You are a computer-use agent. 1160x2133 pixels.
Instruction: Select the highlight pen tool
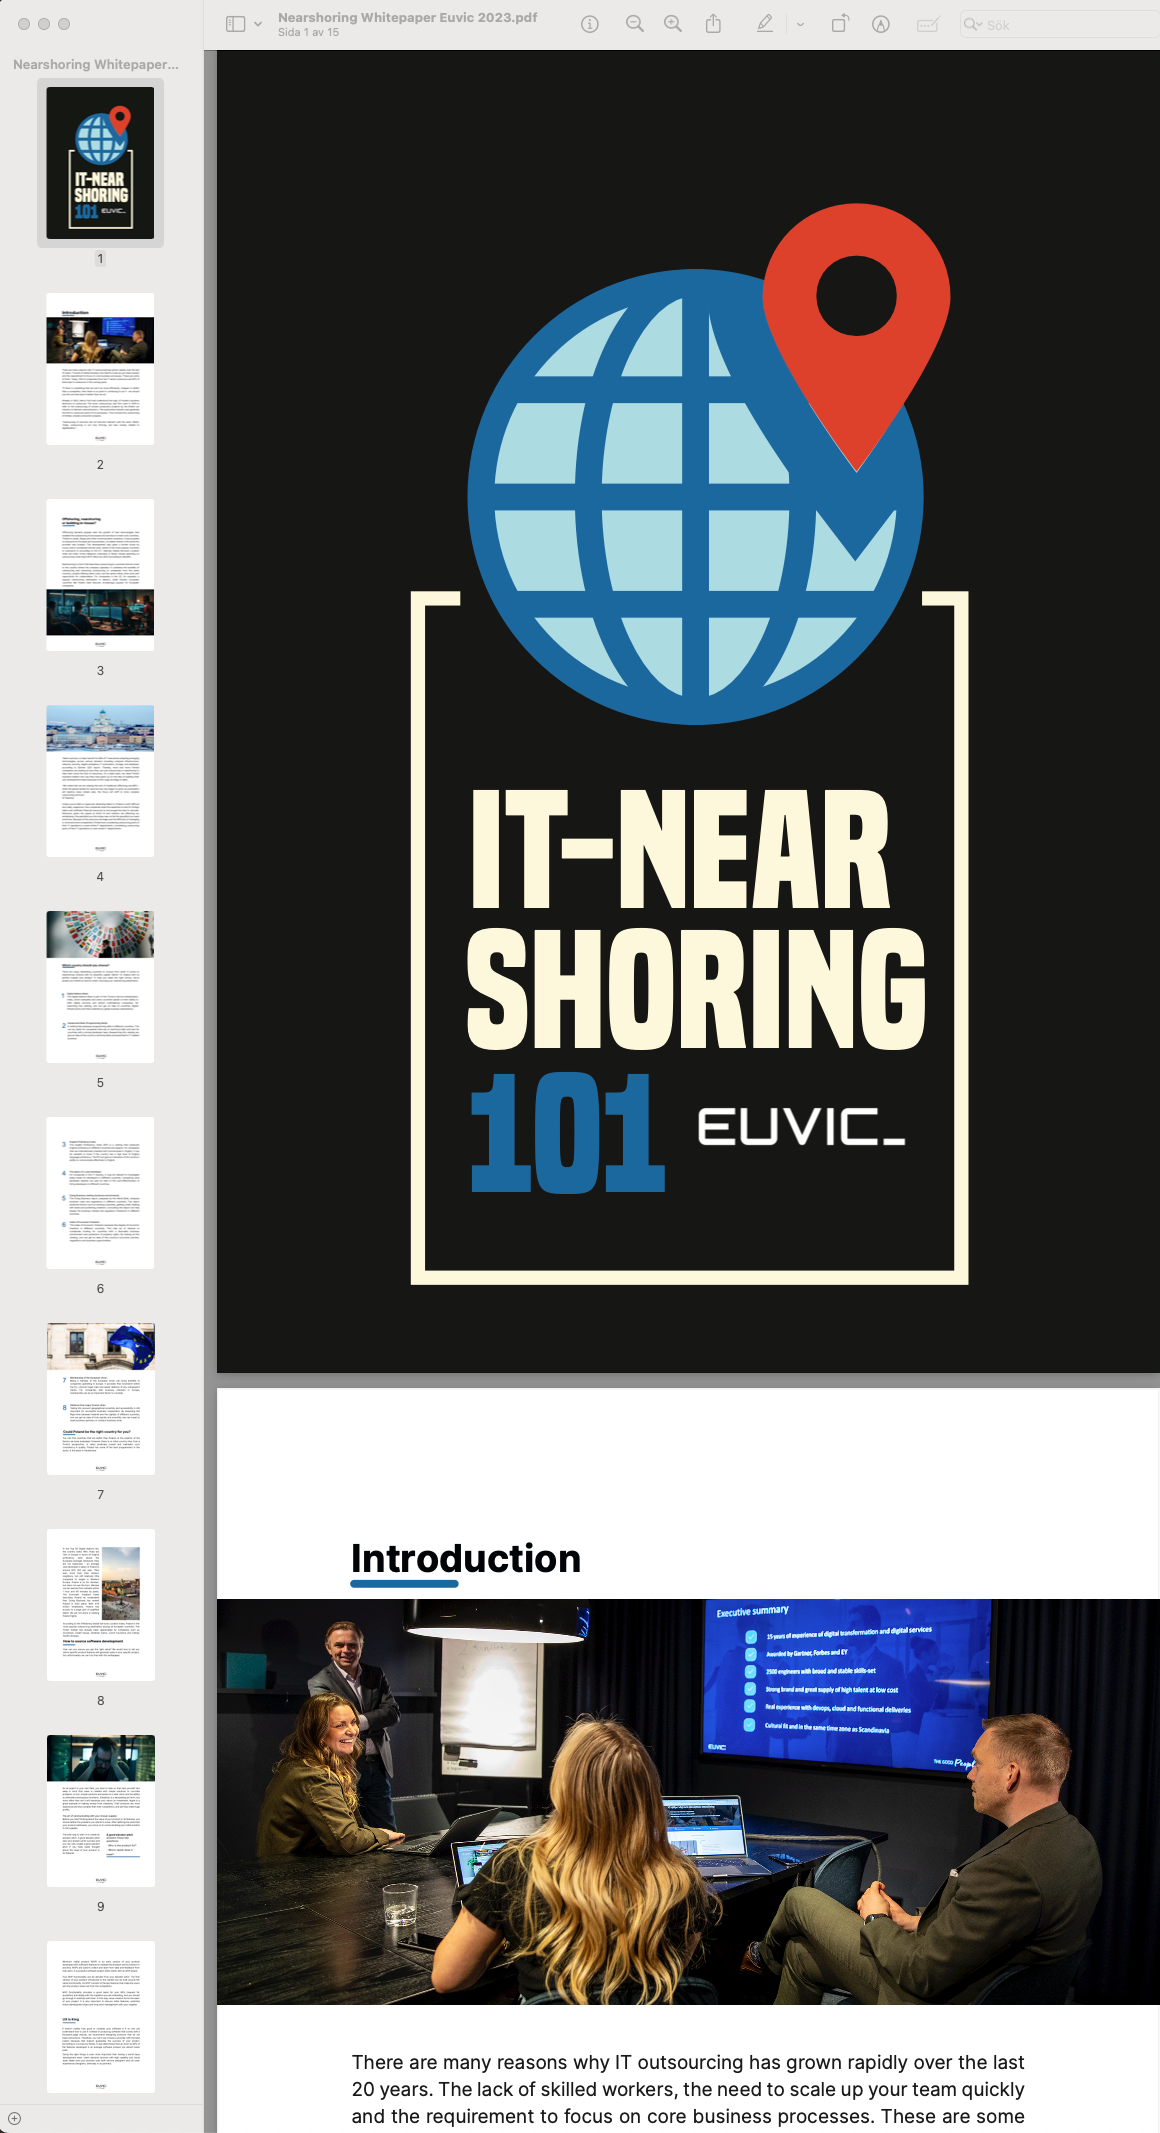click(x=765, y=24)
